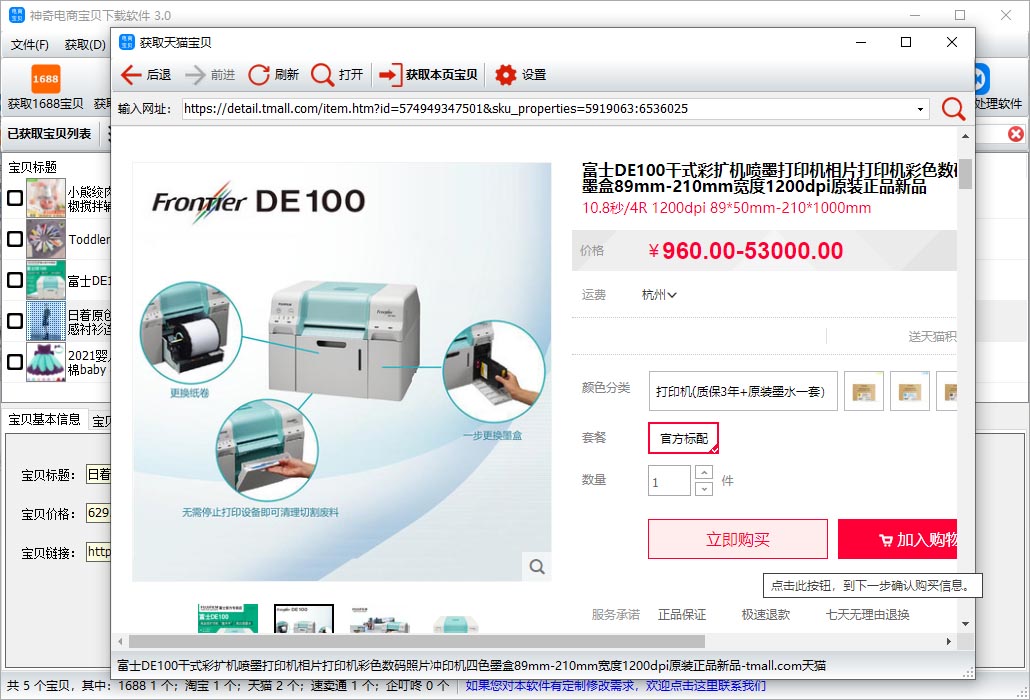Click the 刷新 refresh icon
This screenshot has height=700, width=1030.
click(x=259, y=75)
